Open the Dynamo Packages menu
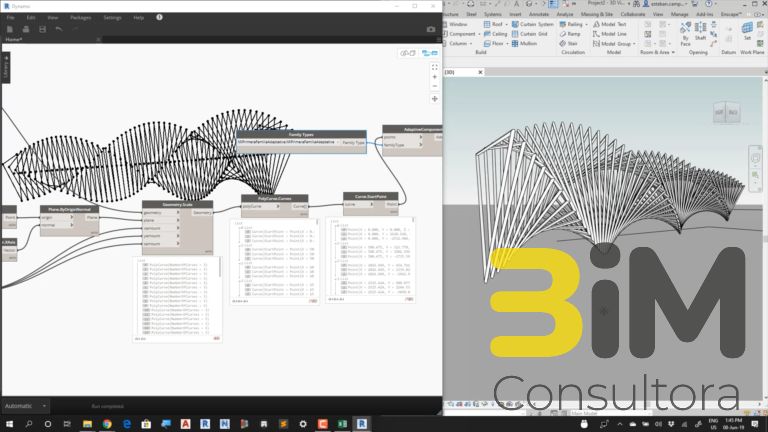This screenshot has width=768, height=432. pos(80,18)
